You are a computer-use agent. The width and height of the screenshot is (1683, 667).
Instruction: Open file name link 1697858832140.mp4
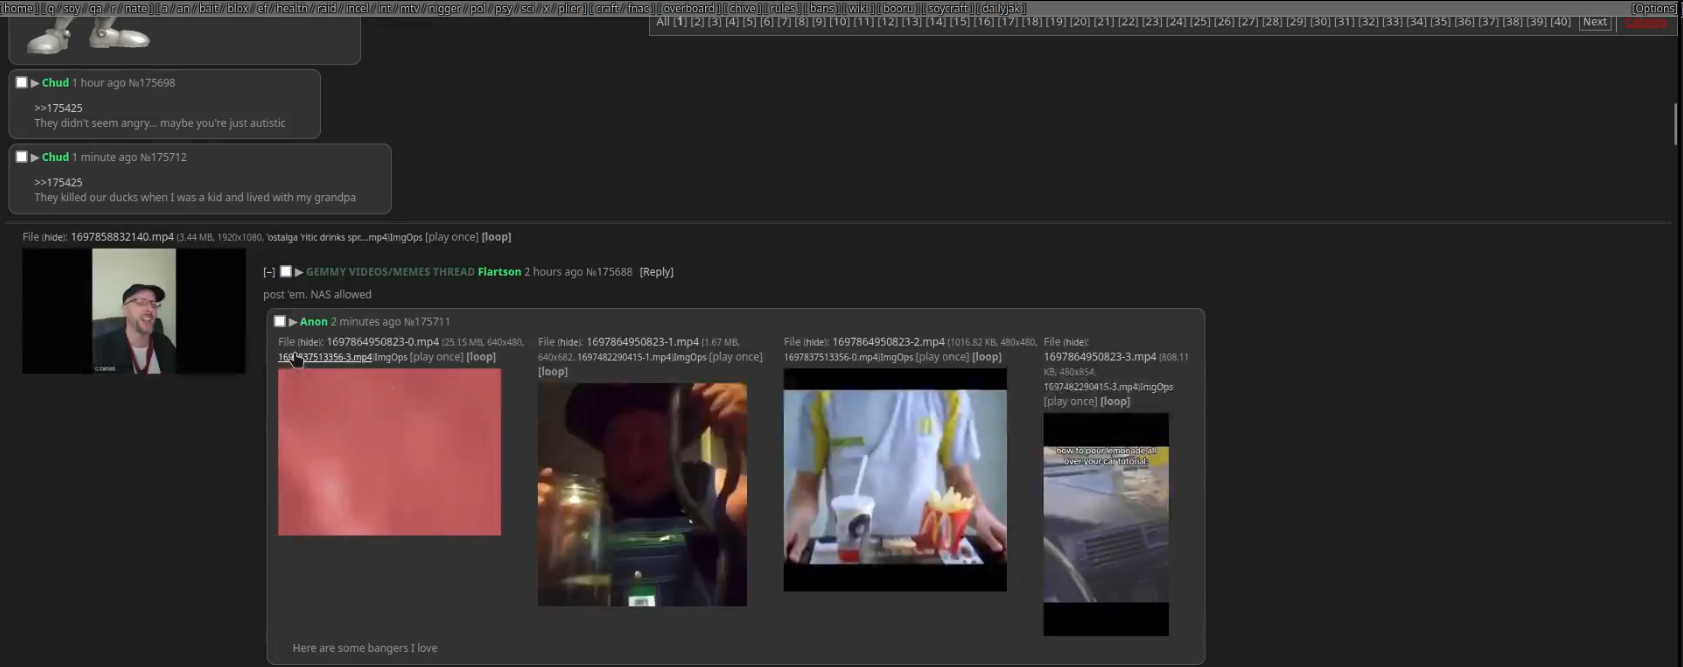(x=122, y=238)
